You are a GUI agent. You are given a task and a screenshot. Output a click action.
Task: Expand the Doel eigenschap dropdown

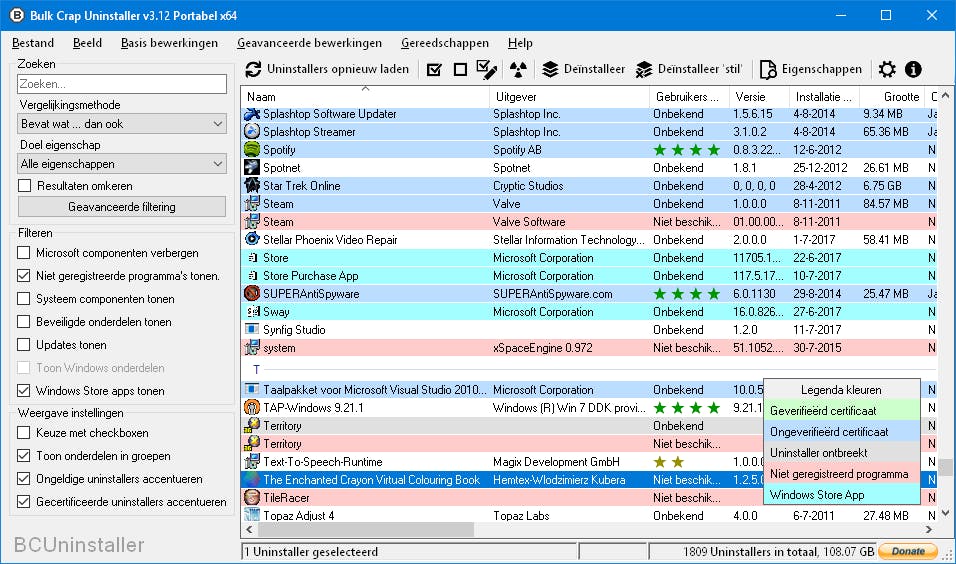[122, 164]
